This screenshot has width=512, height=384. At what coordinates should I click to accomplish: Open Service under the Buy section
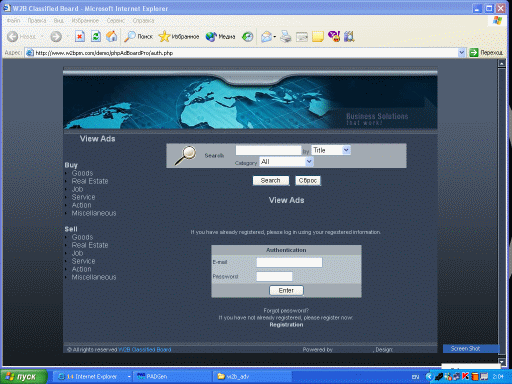[83, 197]
